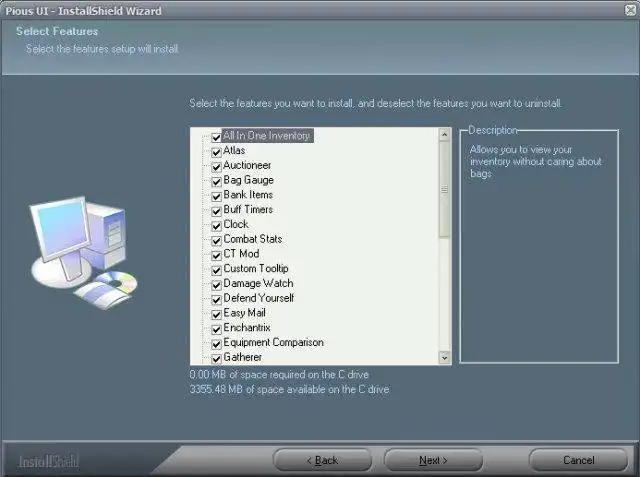Select the Bank Items feature name
Screen dimensions: 640x477
pos(248,195)
